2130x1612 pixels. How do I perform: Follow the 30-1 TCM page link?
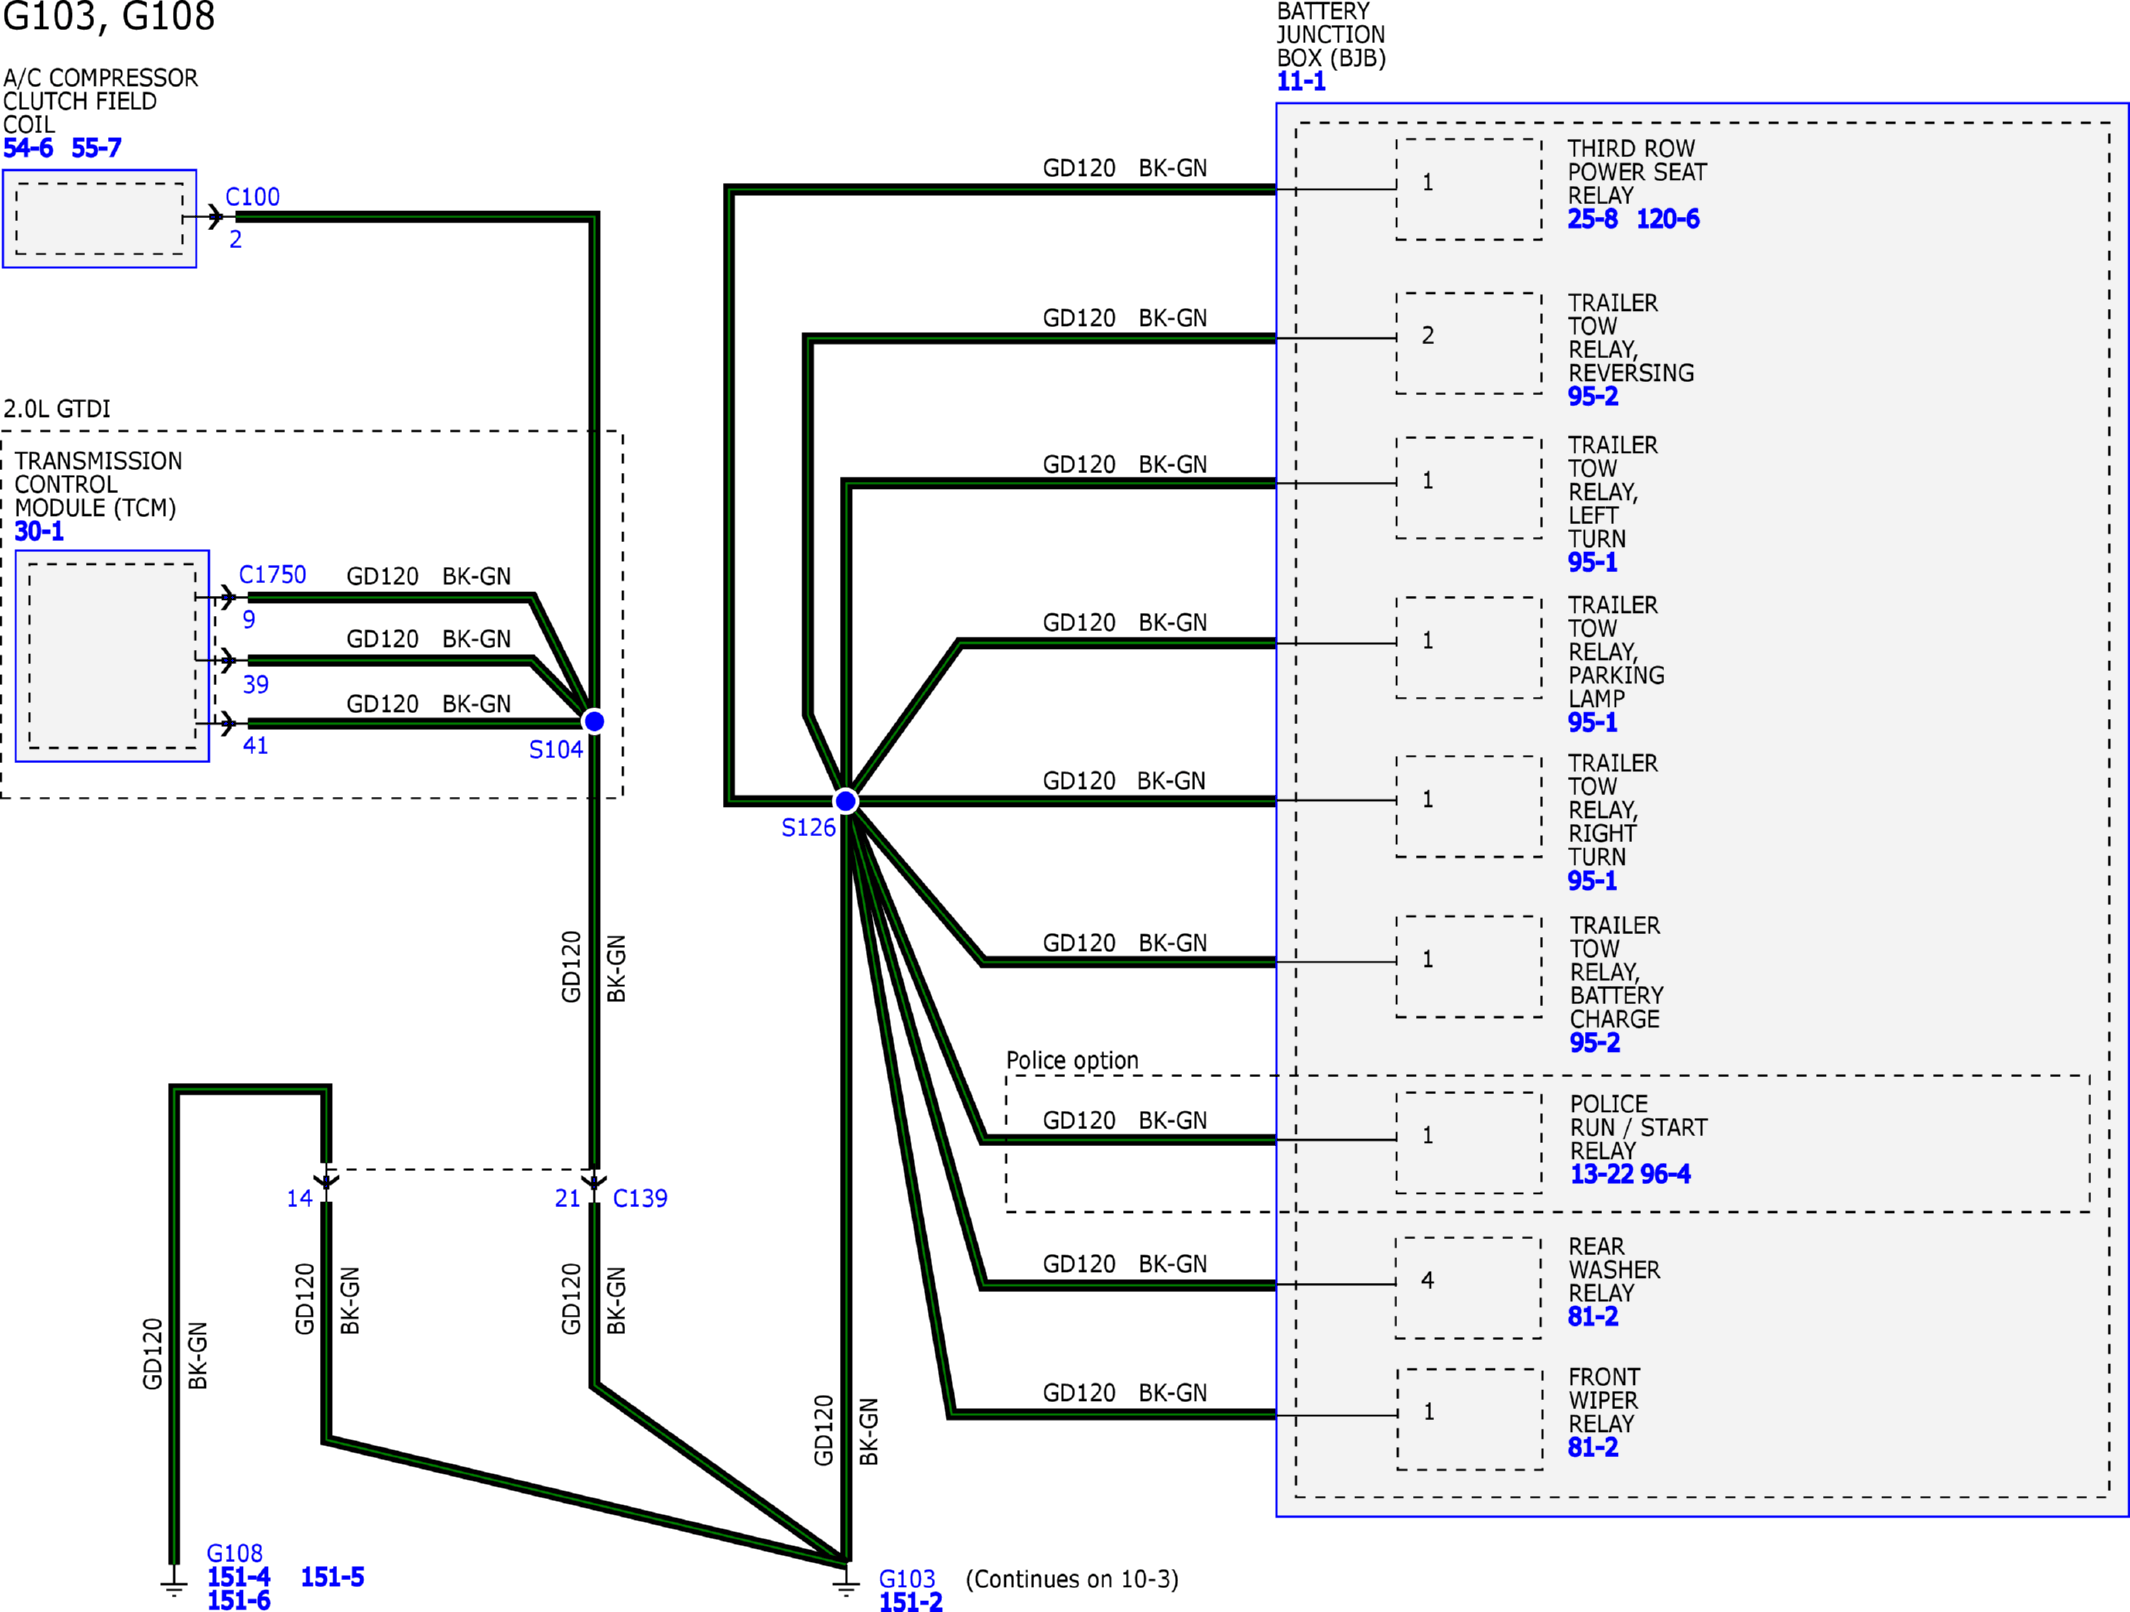(39, 532)
